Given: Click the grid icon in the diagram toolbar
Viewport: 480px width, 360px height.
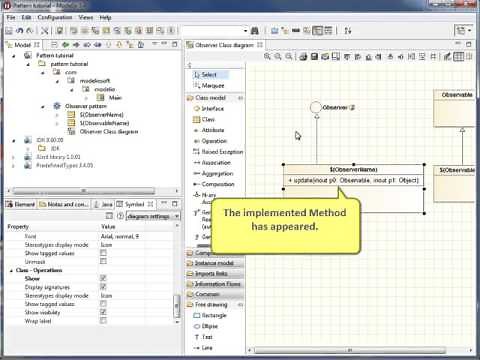Looking at the screenshot, I should coord(459,56).
